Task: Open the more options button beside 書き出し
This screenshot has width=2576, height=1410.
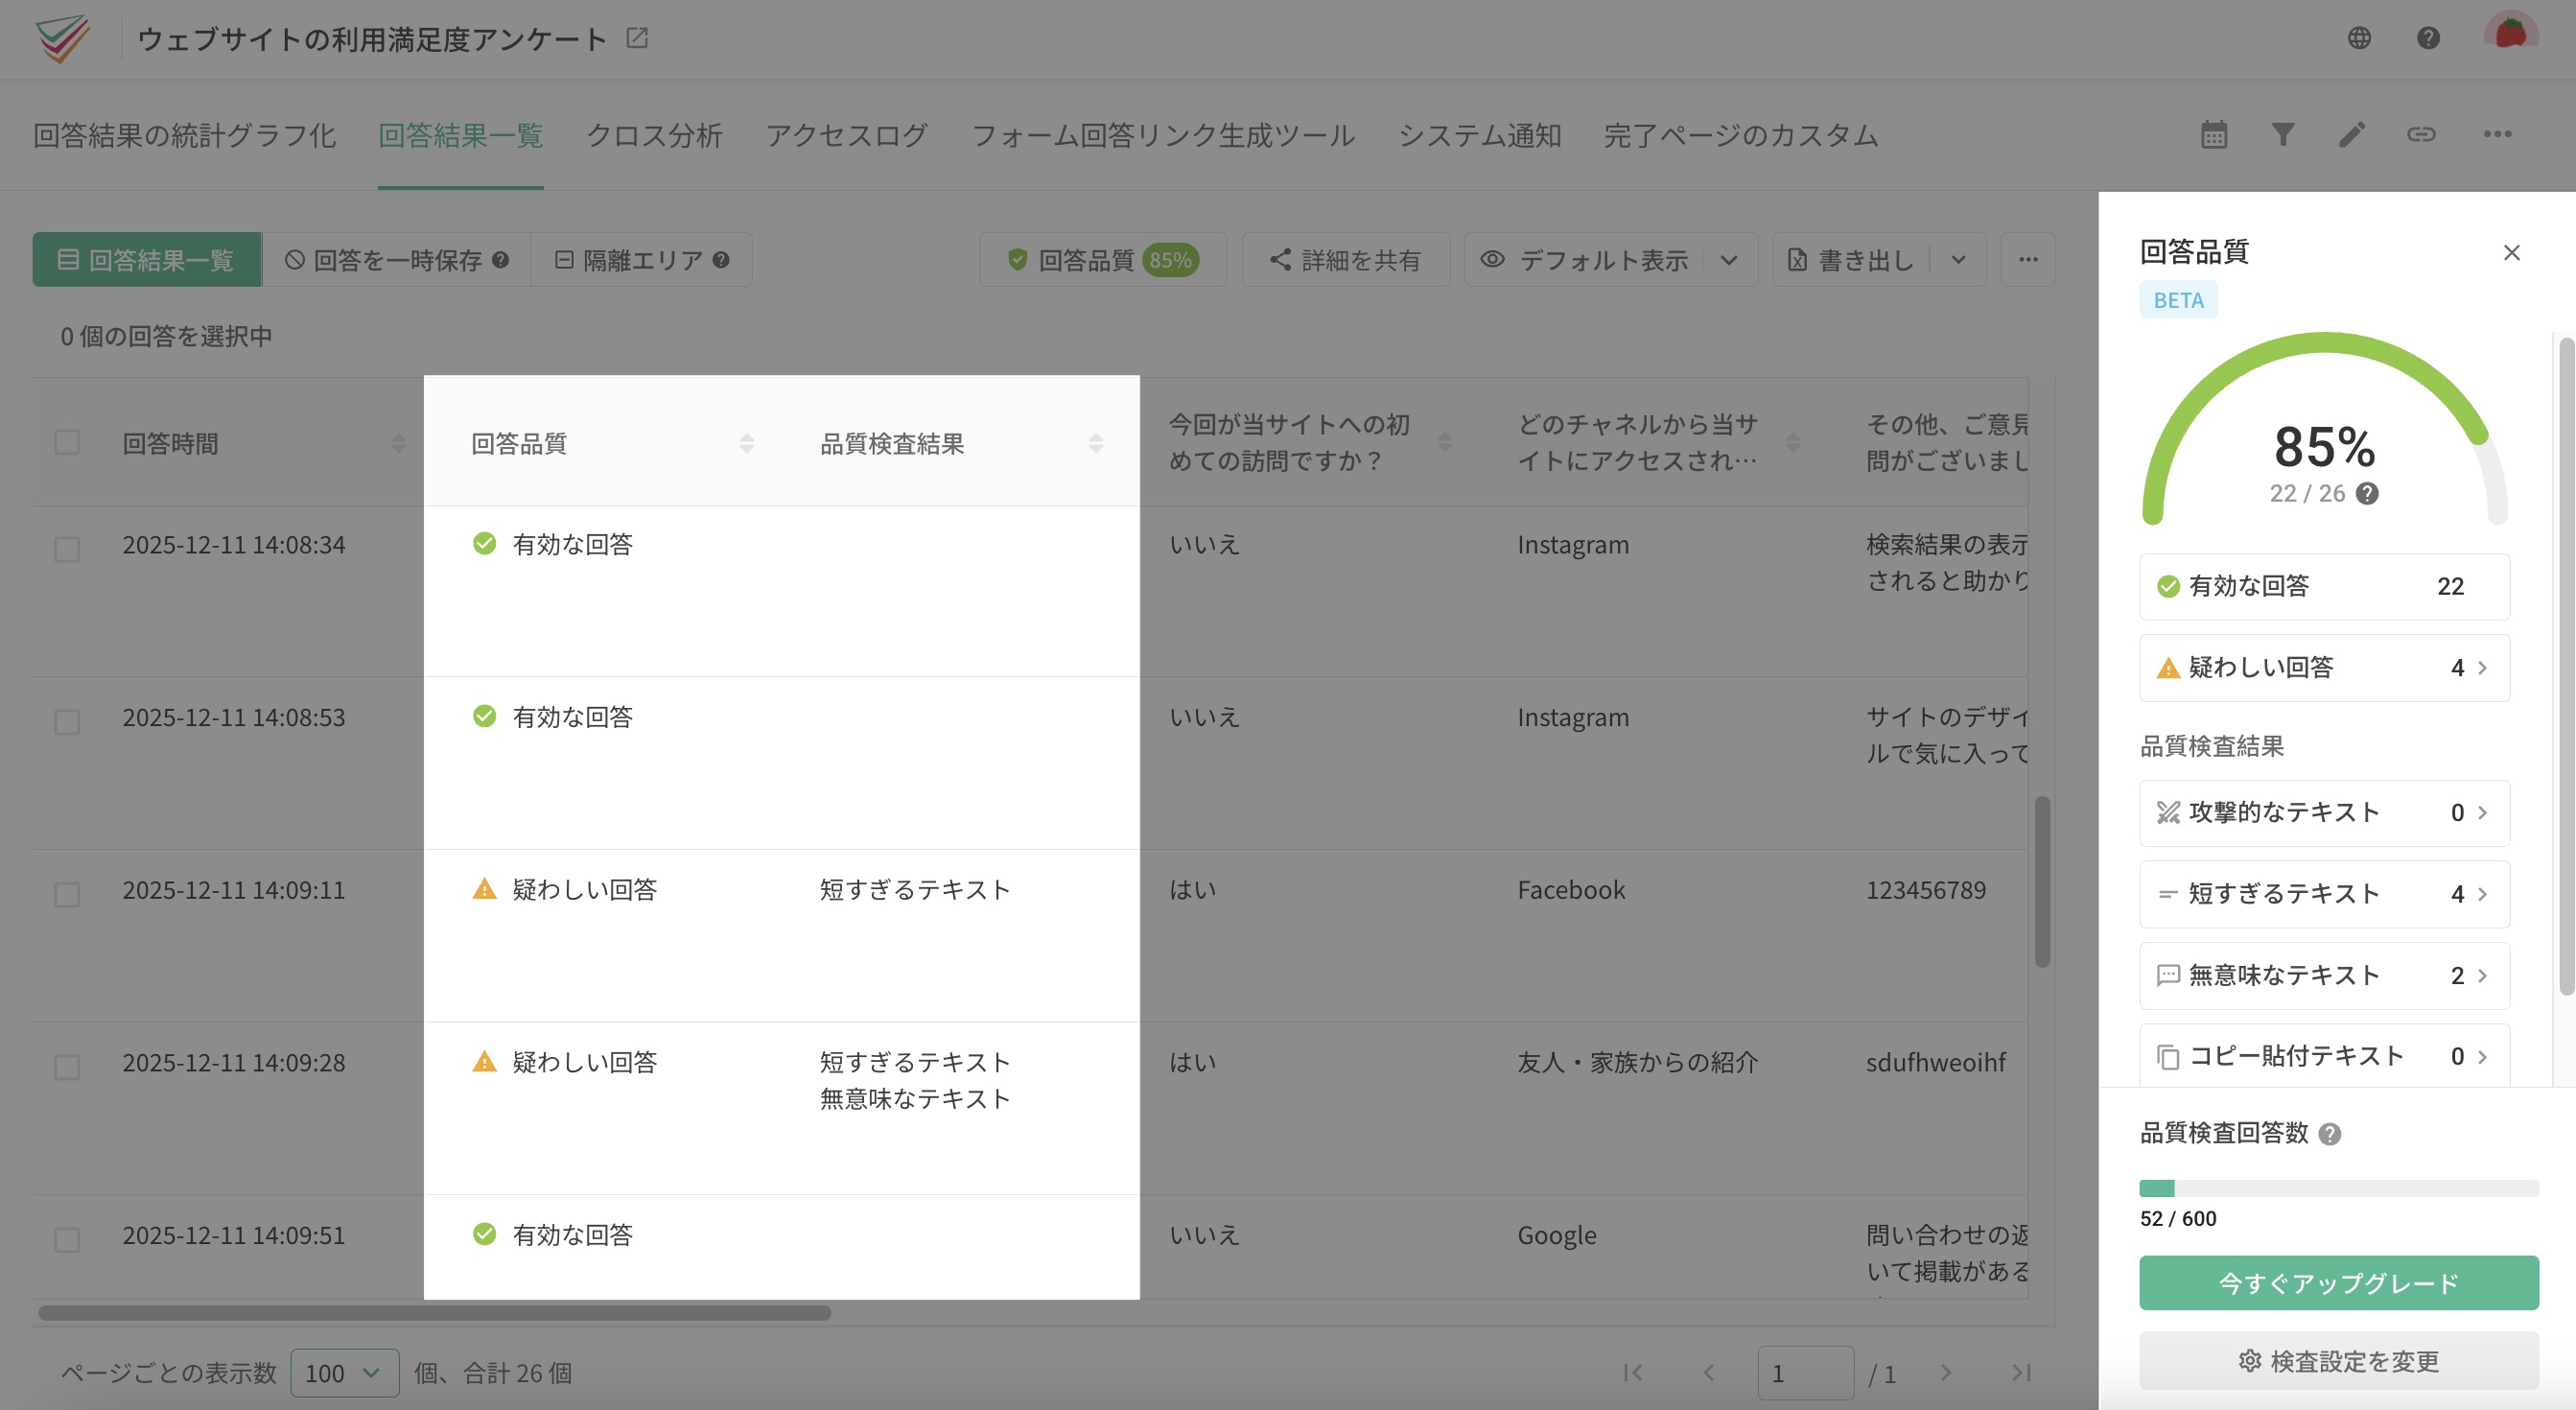Action: (x=2028, y=260)
